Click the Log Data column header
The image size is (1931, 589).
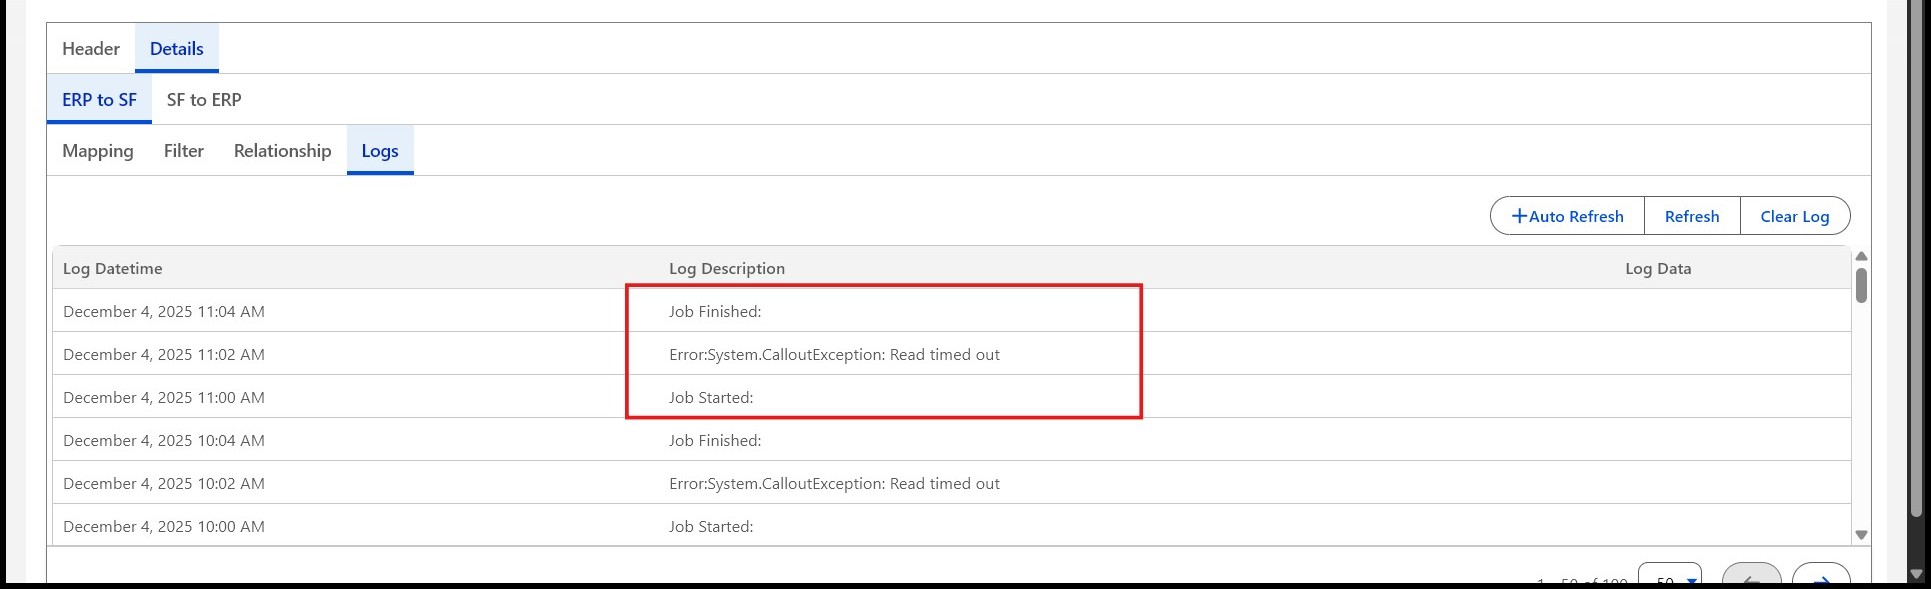coord(1658,268)
